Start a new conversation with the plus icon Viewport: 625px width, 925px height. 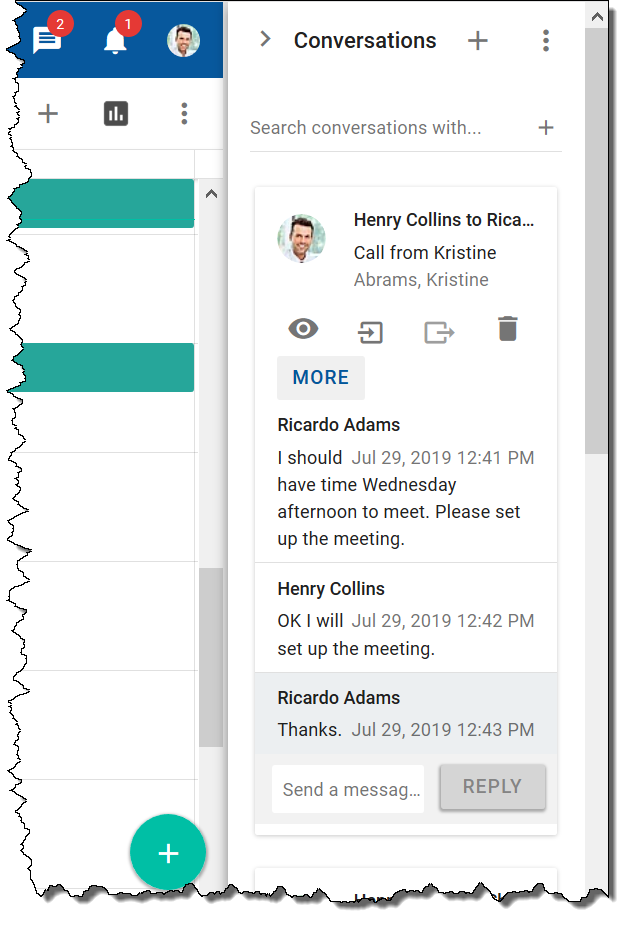point(478,40)
